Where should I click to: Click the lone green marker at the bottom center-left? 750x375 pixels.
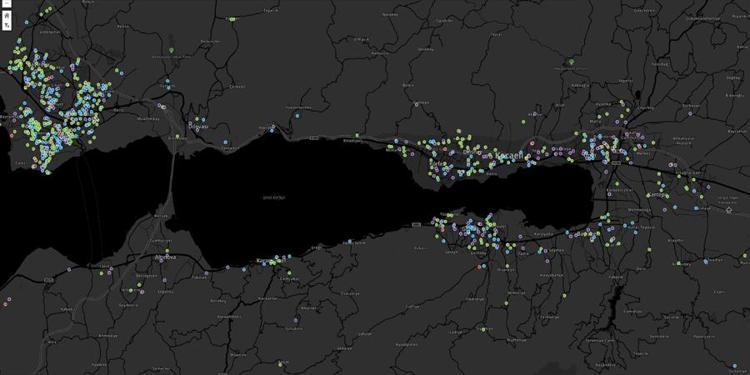pos(280,364)
